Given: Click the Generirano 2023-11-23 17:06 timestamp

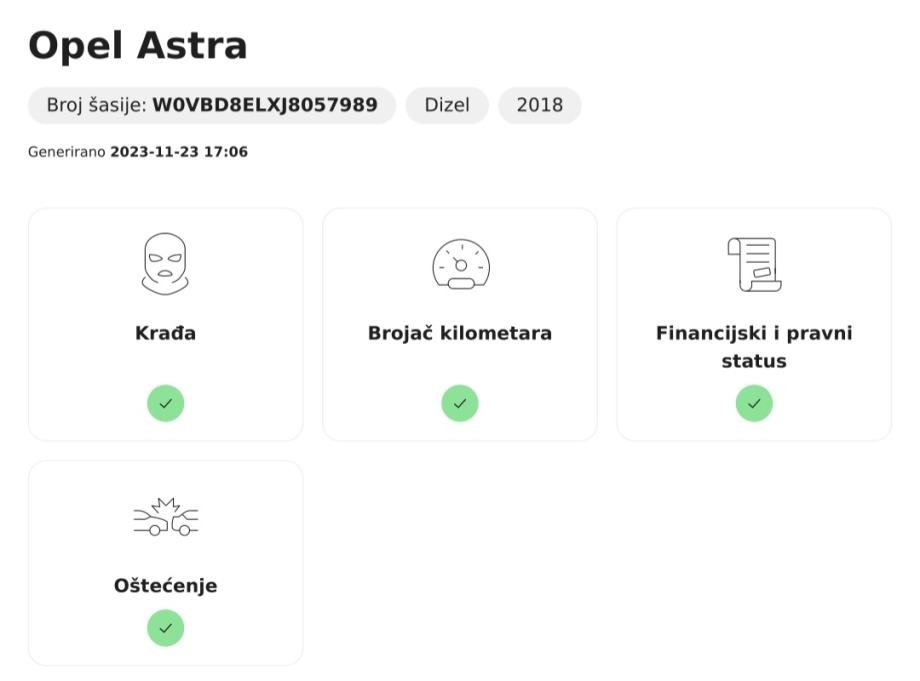Looking at the screenshot, I should [138, 152].
